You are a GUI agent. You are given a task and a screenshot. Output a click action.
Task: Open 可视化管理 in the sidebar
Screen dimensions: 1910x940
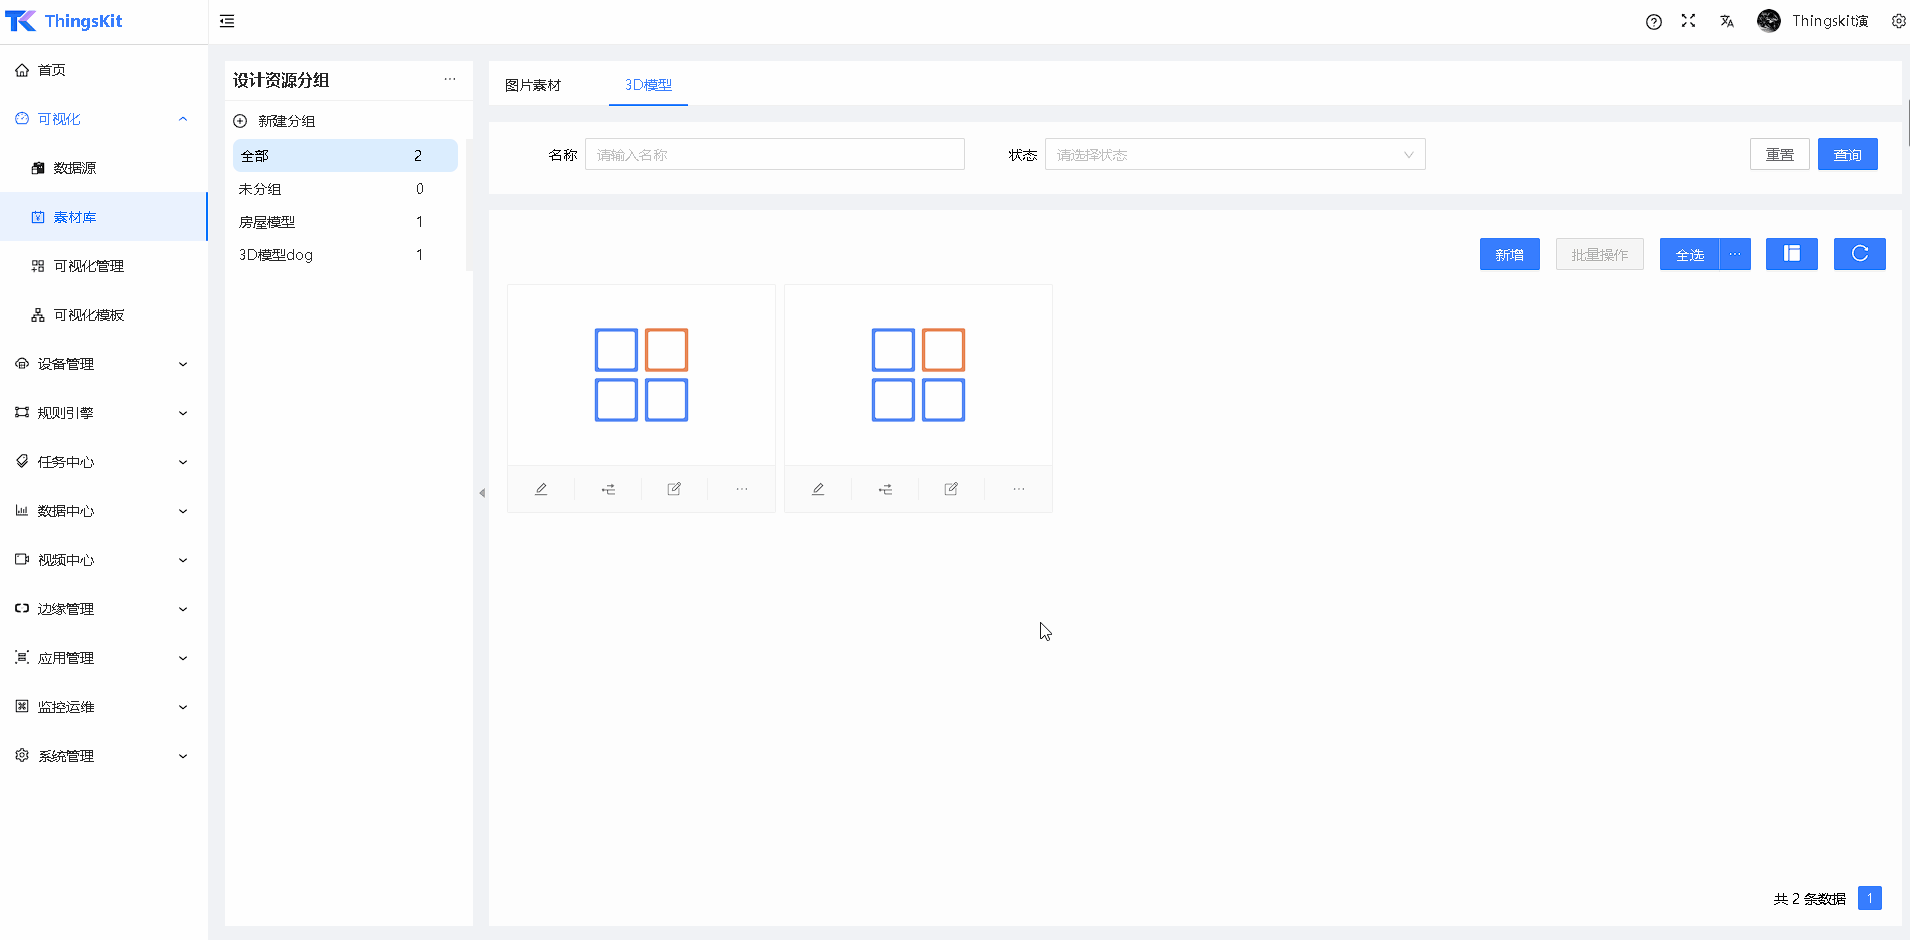point(89,266)
